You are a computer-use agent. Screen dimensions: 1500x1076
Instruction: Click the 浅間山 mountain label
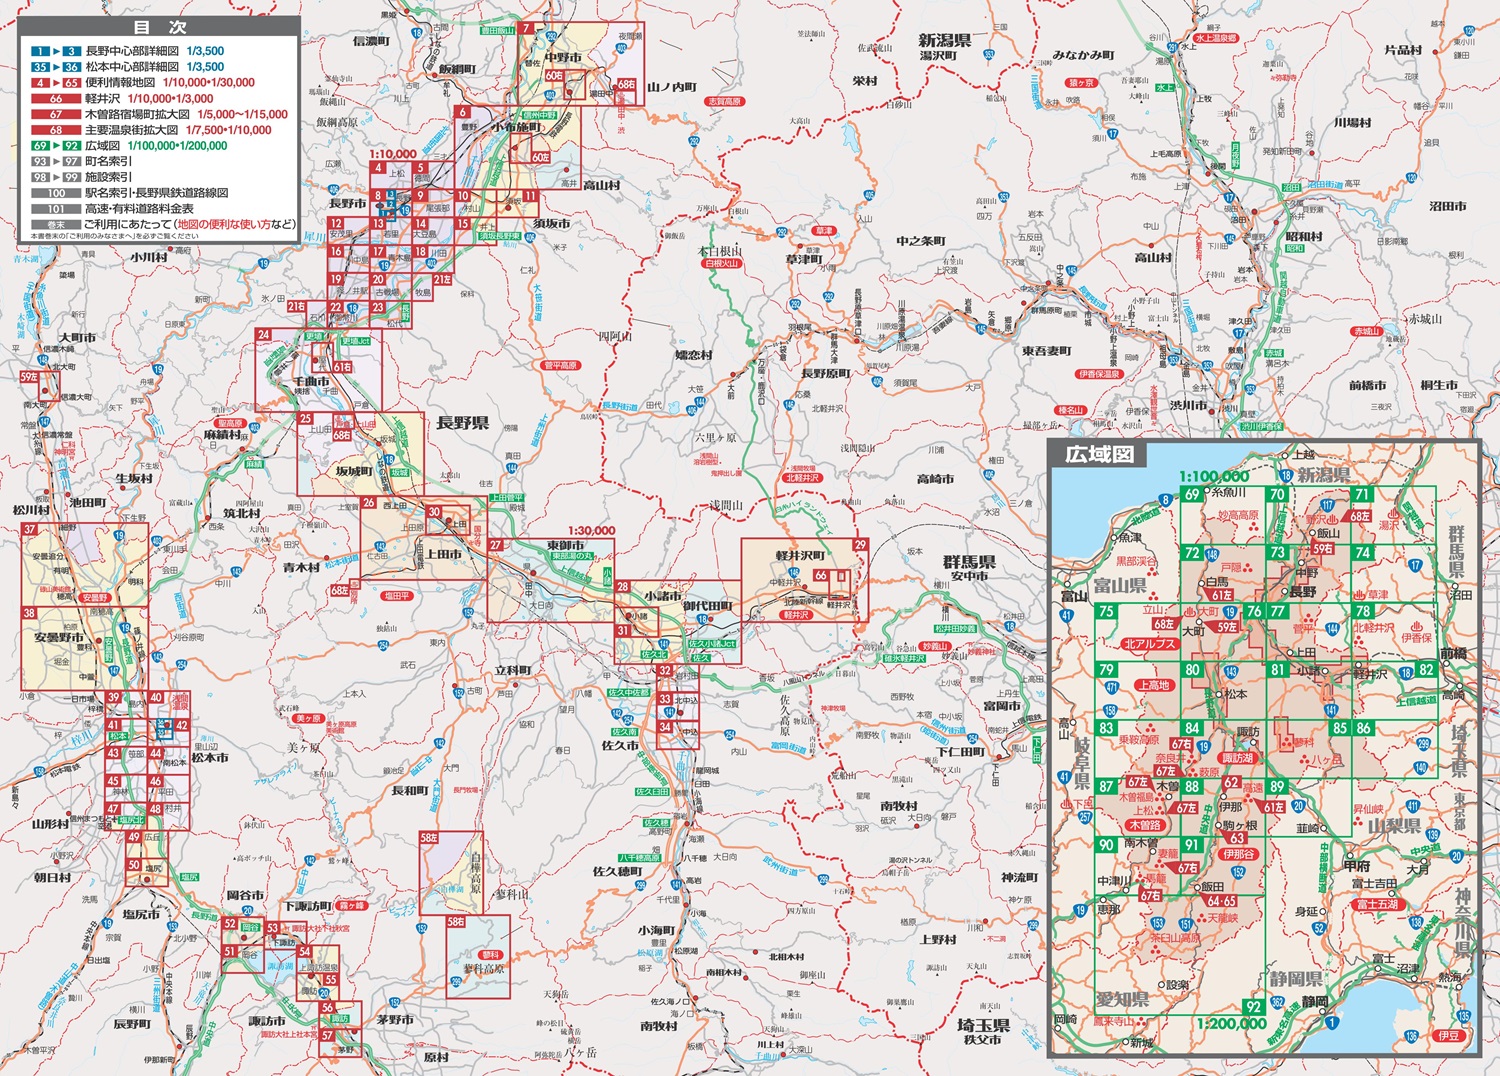pos(726,506)
